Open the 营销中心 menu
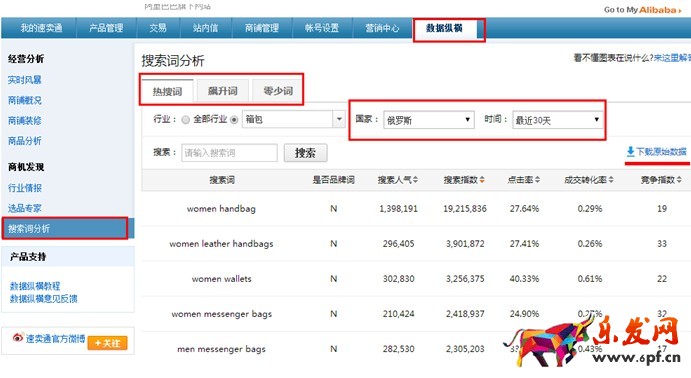Viewport: 691px width, 378px height. pos(382,28)
